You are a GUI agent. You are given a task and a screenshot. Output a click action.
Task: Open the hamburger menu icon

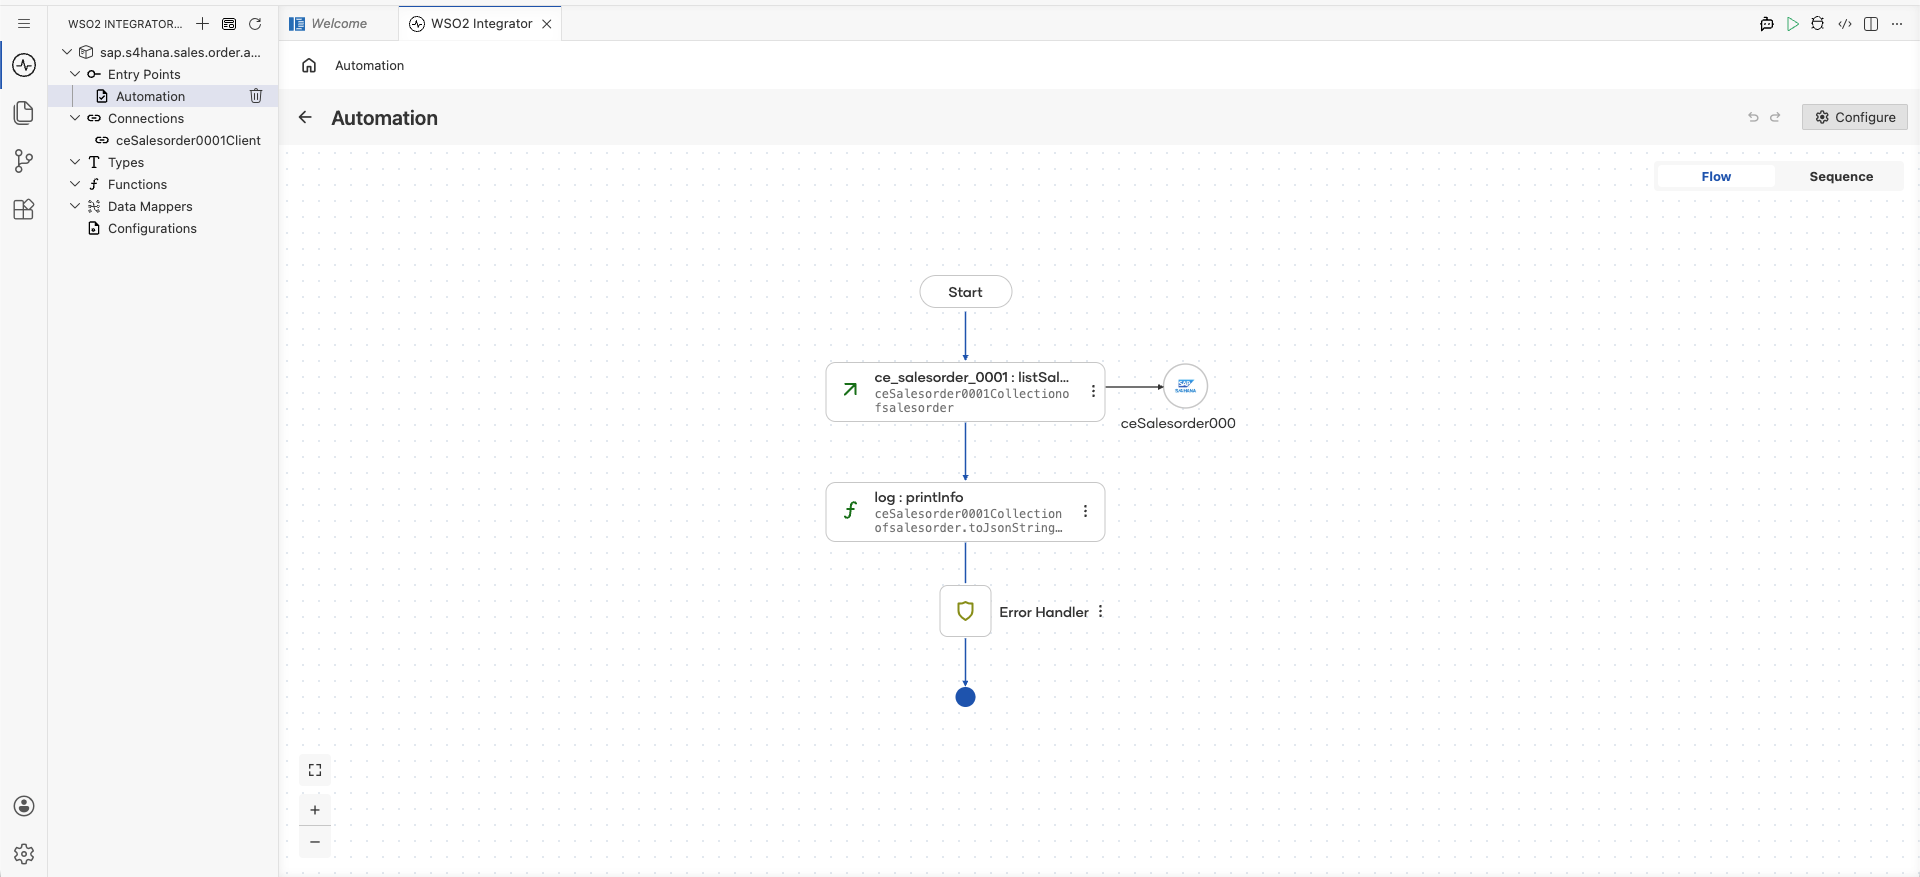[x=24, y=23]
